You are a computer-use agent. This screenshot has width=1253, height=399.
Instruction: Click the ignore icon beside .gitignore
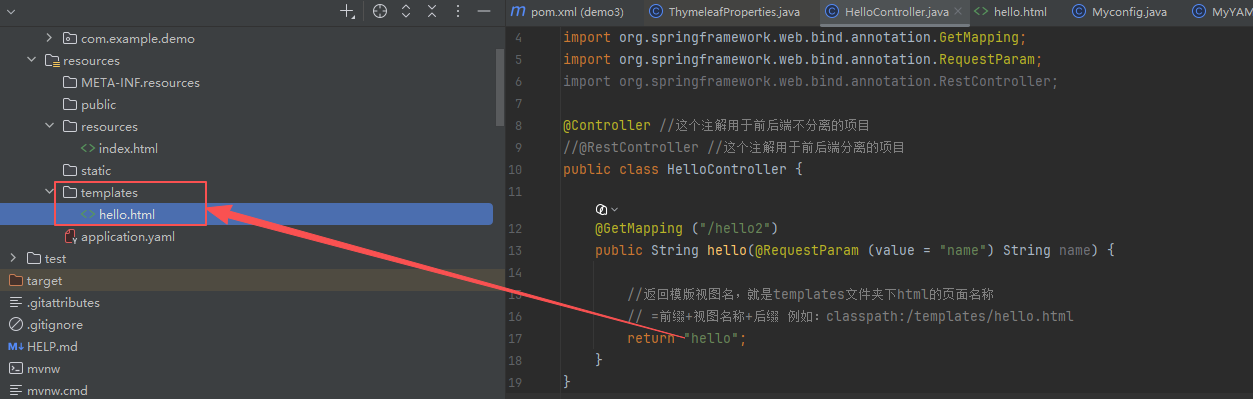tap(16, 325)
